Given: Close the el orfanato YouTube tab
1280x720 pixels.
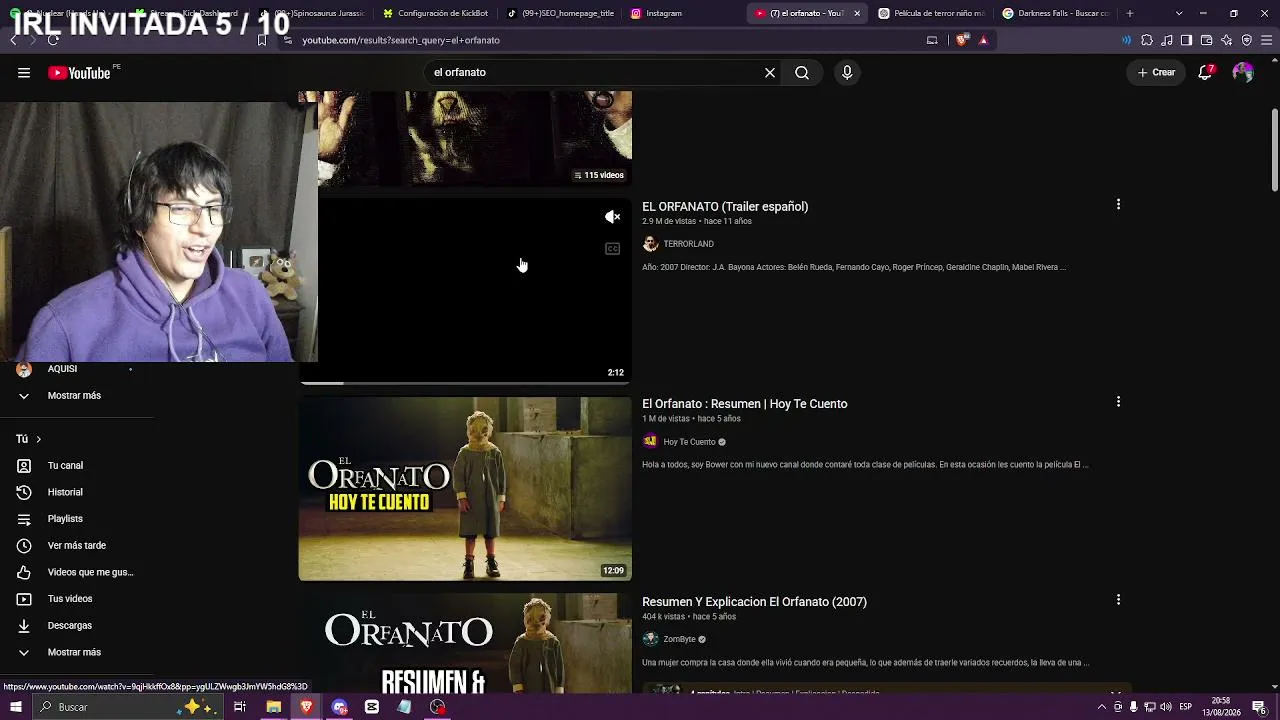Looking at the screenshot, I should pyautogui.click(x=856, y=13).
